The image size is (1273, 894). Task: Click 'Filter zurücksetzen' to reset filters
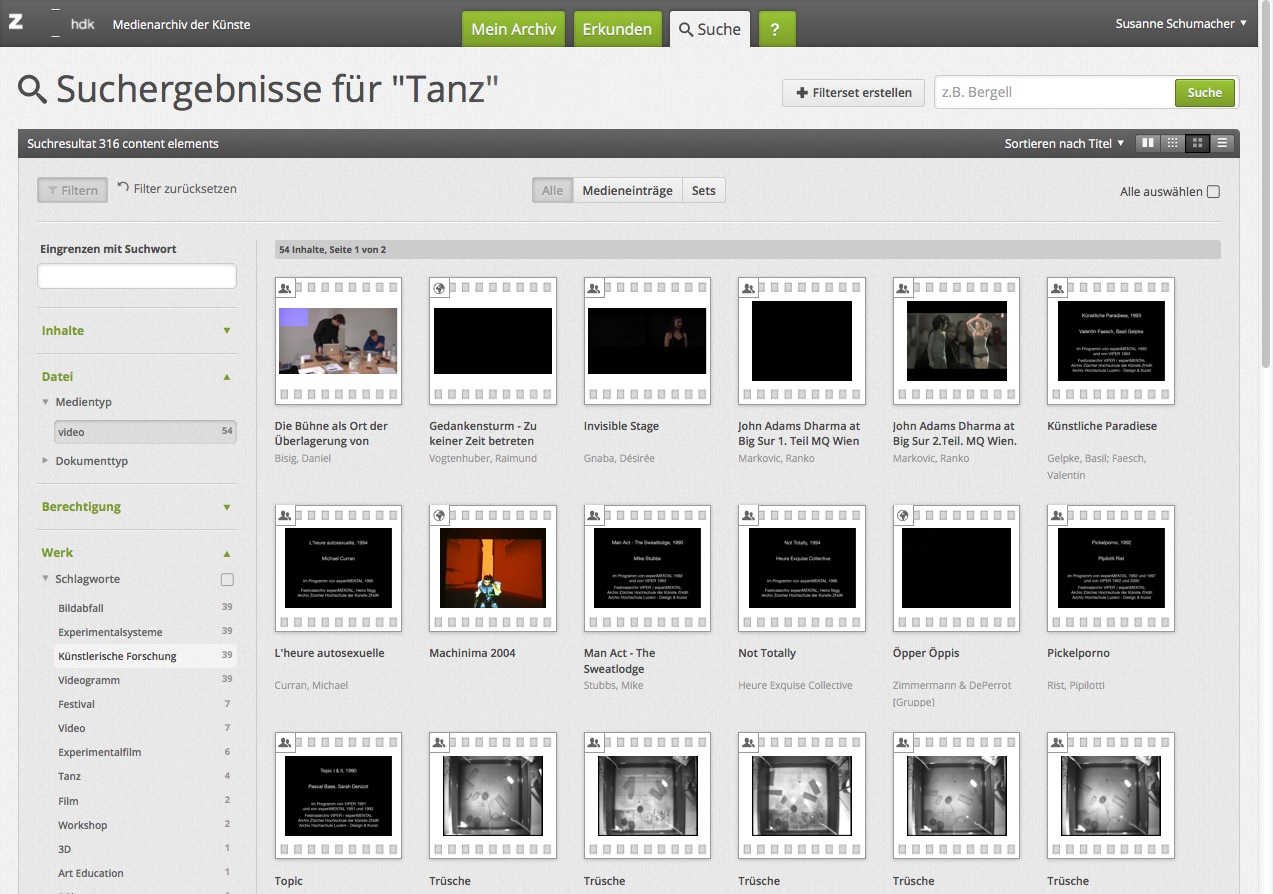tap(178, 188)
